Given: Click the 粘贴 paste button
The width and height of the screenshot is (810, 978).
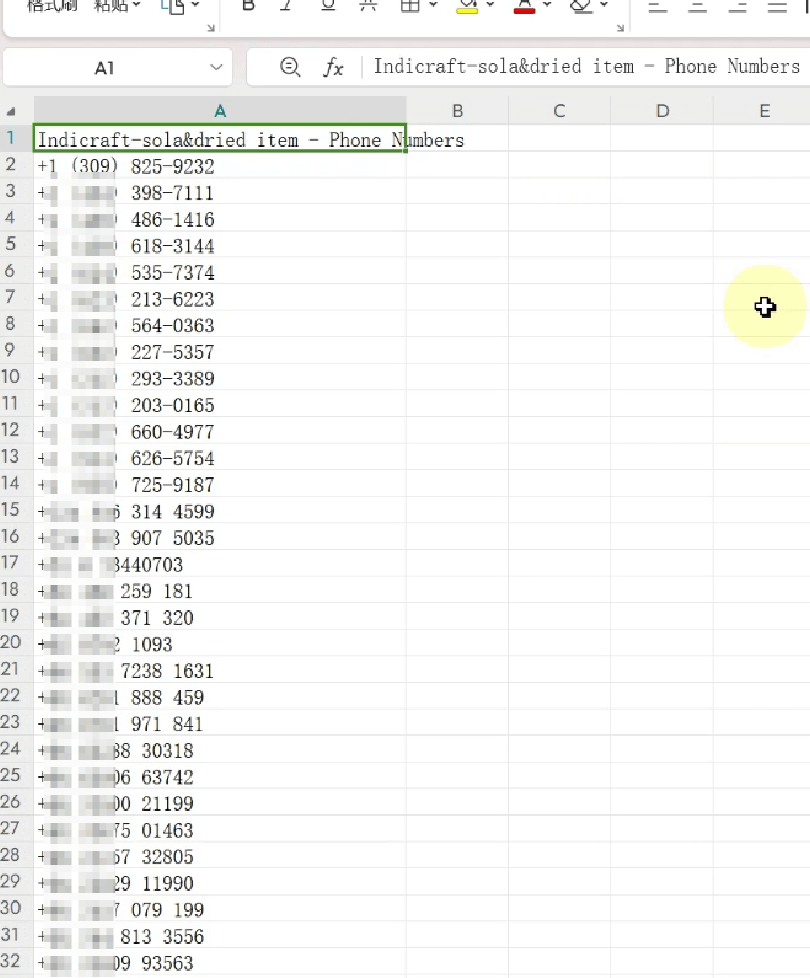Looking at the screenshot, I should pos(110,6).
